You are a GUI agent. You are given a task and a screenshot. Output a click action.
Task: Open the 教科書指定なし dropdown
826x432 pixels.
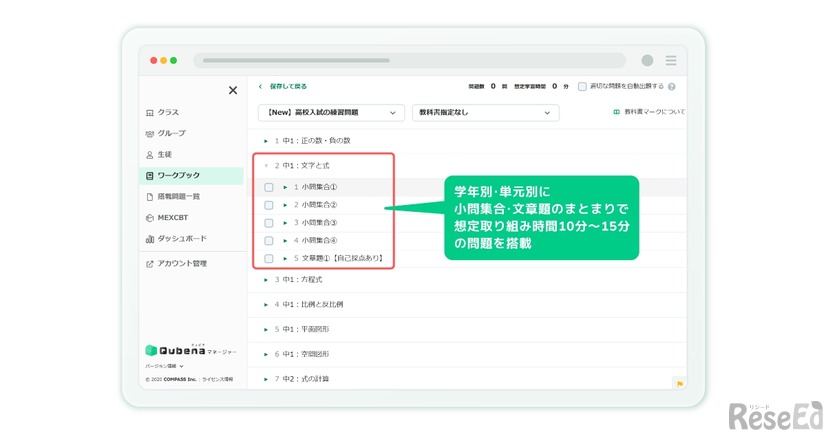(x=485, y=113)
